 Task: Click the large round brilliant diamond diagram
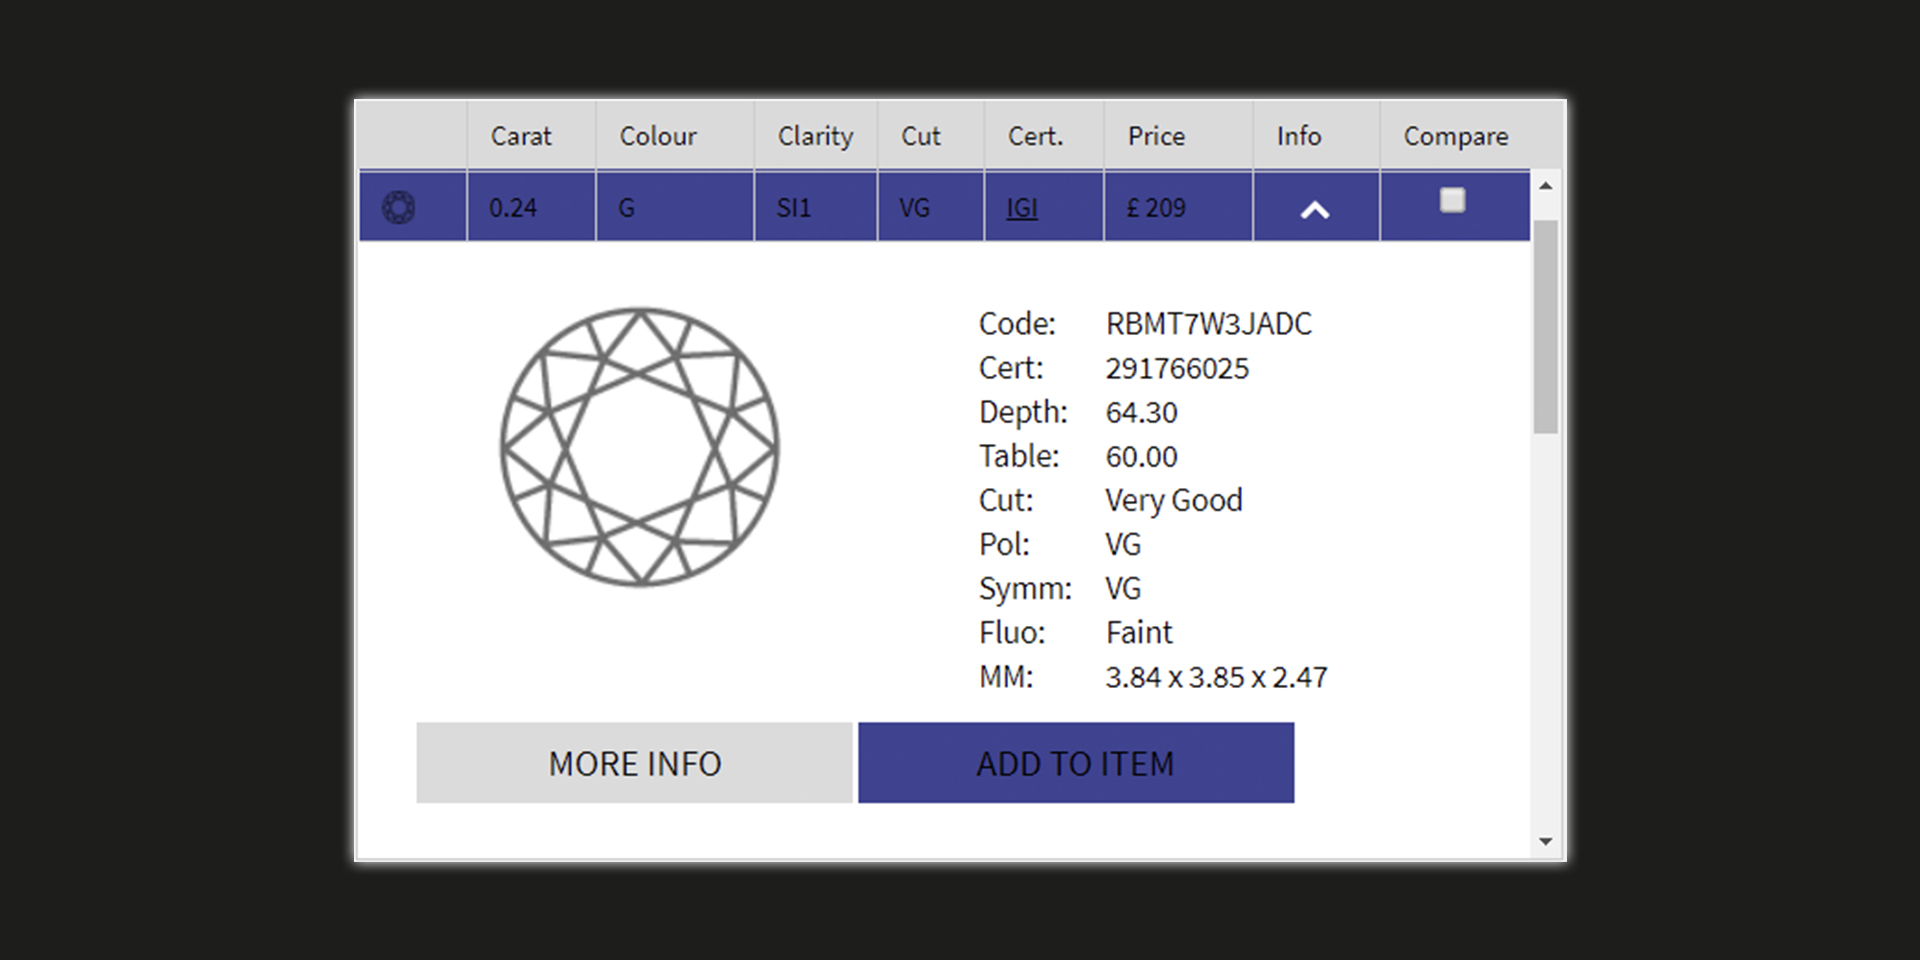pos(639,446)
